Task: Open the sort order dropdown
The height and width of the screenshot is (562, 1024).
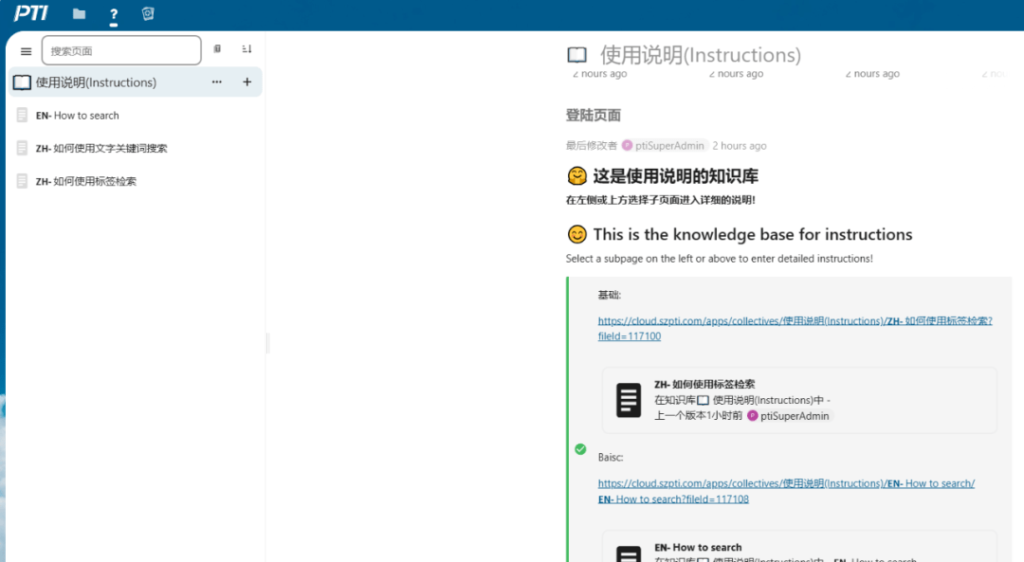Action: [x=247, y=49]
